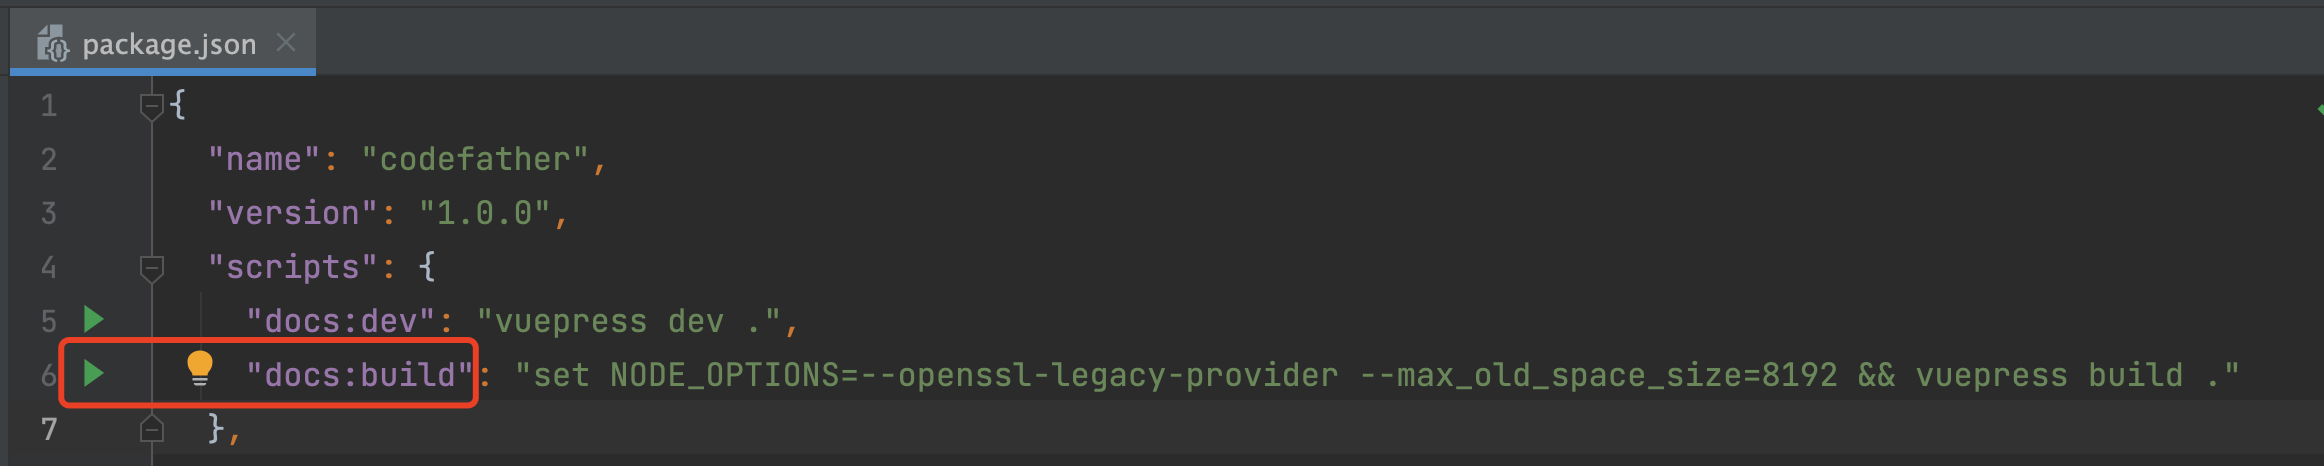Click line number 7 in the gutter
Image resolution: width=2324 pixels, height=466 pixels.
[x=48, y=429]
